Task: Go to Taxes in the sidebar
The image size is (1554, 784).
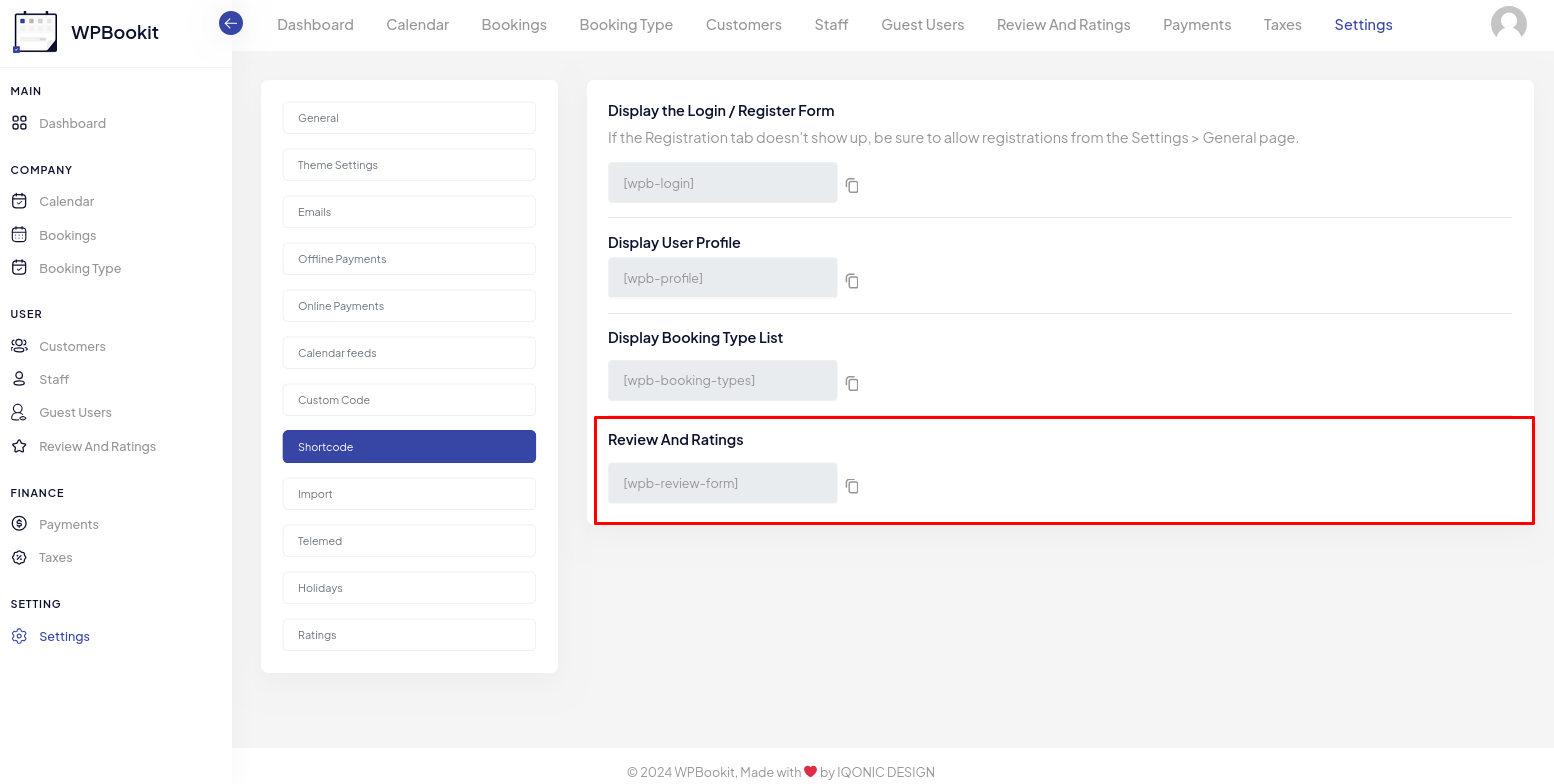Action: 55,557
